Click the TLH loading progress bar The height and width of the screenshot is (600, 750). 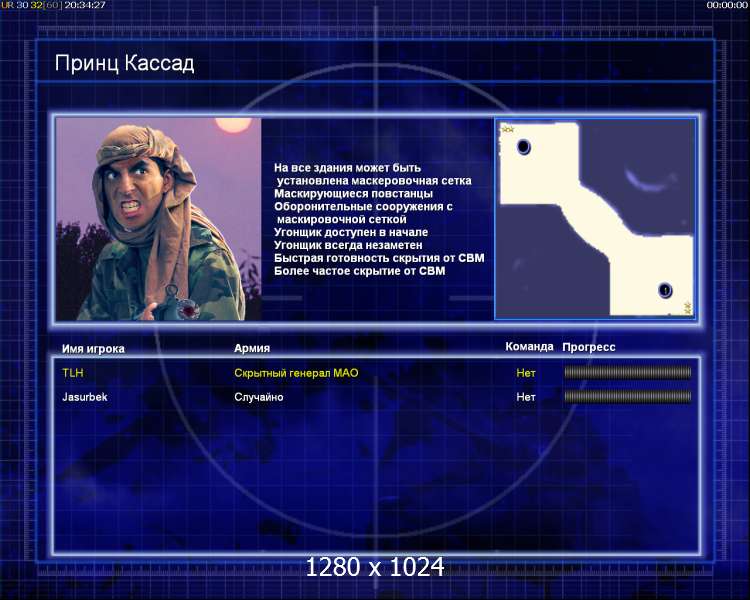click(x=628, y=372)
